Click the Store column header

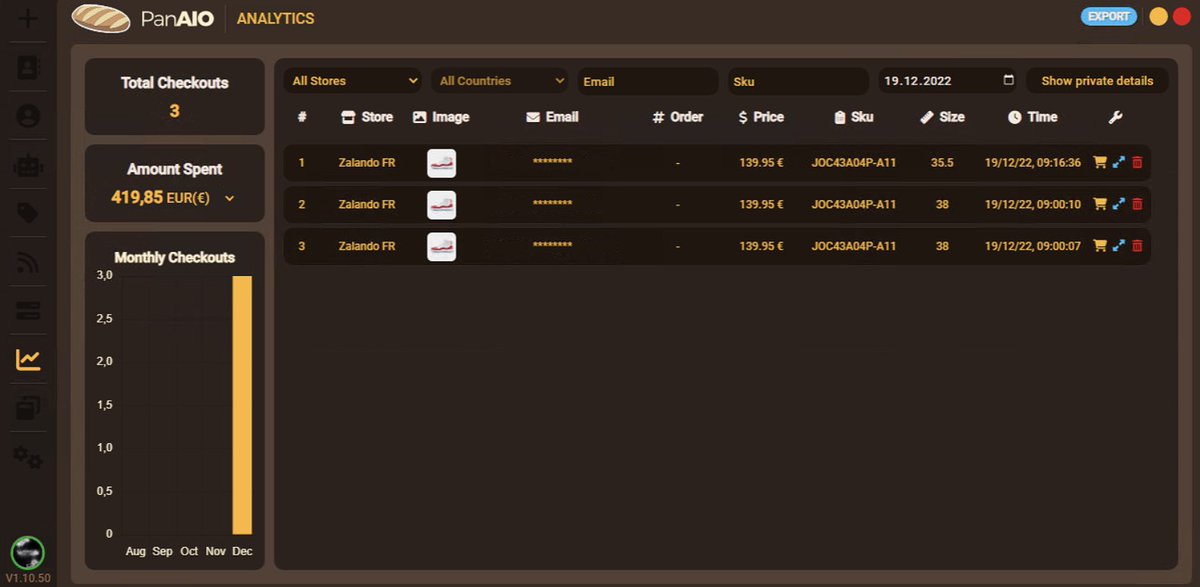click(367, 117)
